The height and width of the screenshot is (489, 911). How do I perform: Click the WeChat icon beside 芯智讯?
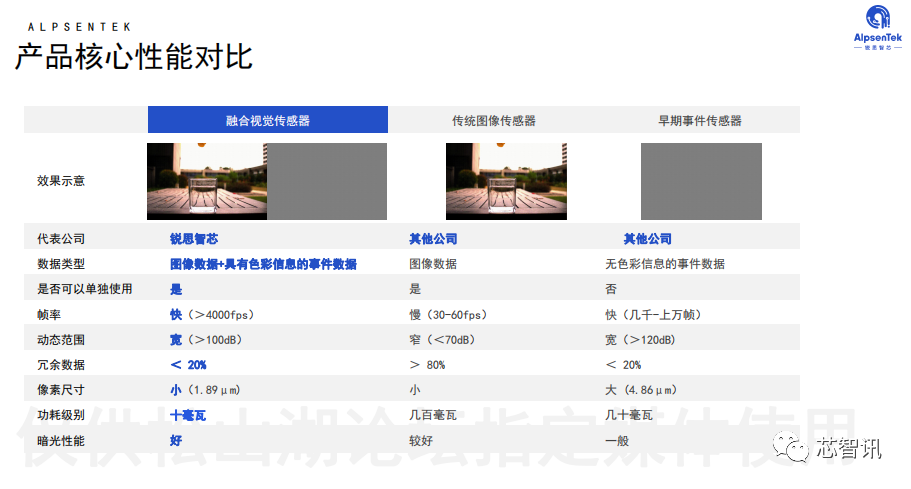point(790,447)
